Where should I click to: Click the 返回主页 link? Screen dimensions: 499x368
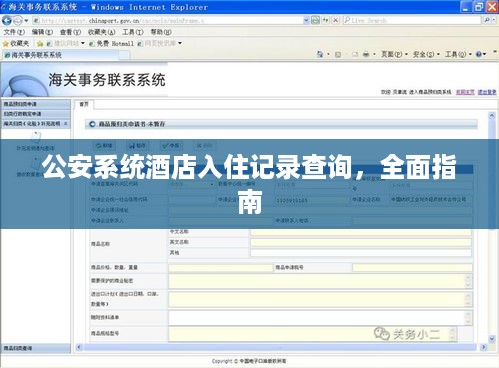(x=465, y=92)
